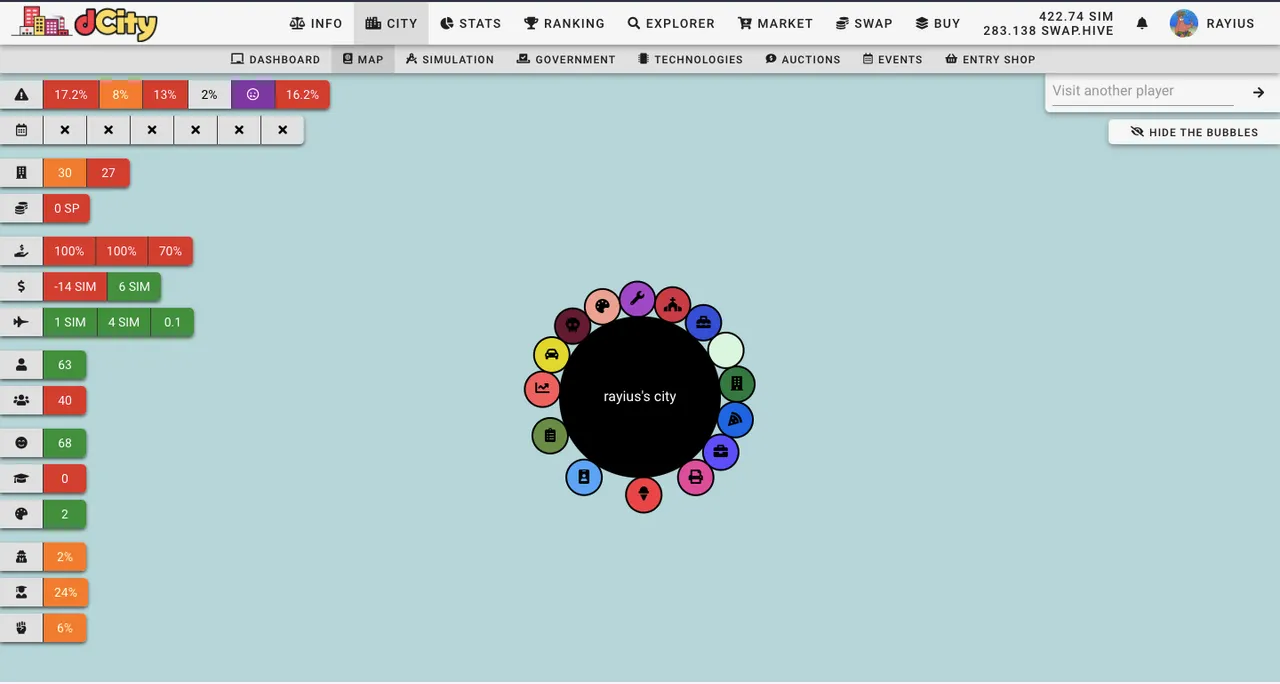This screenshot has height=684, width=1280.
Task: Focus the Visit another player field
Action: click(x=1143, y=91)
